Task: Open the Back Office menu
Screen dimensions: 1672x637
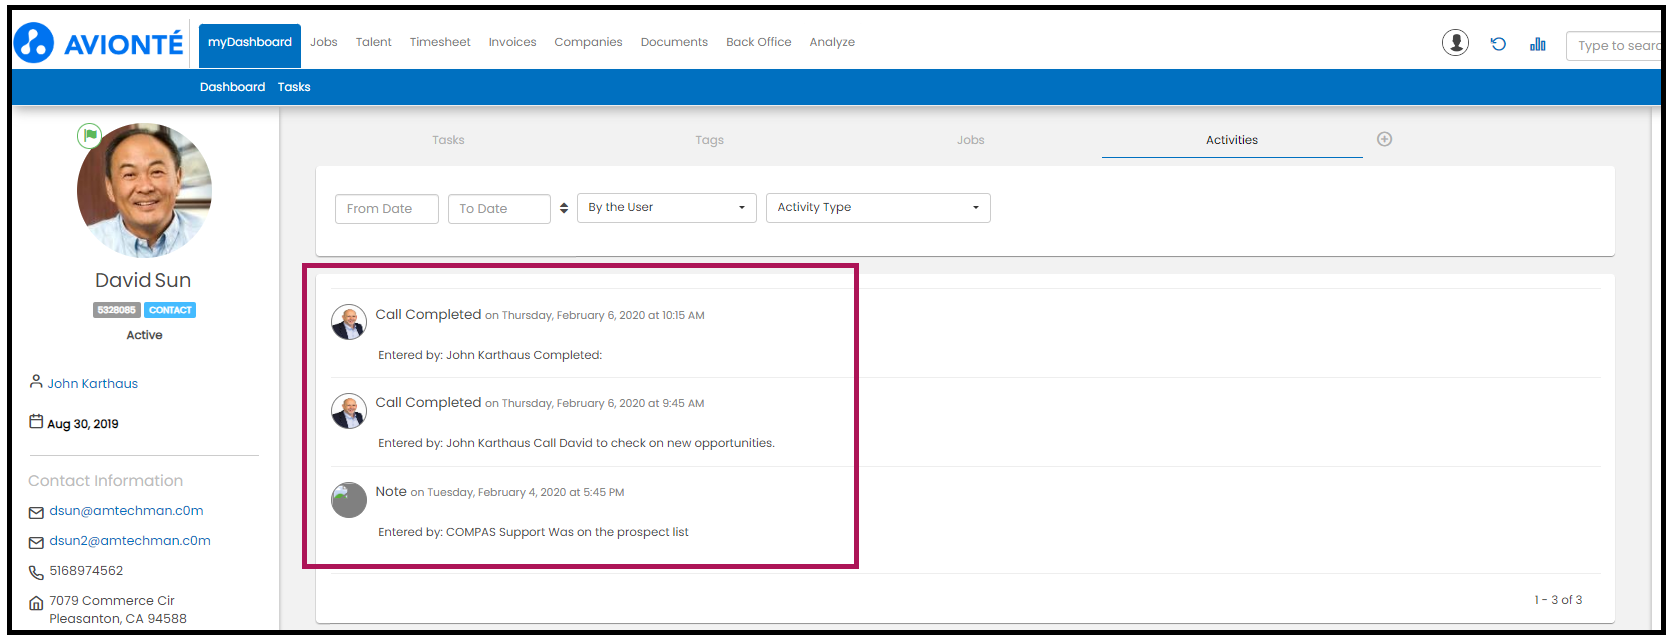Action: (758, 42)
